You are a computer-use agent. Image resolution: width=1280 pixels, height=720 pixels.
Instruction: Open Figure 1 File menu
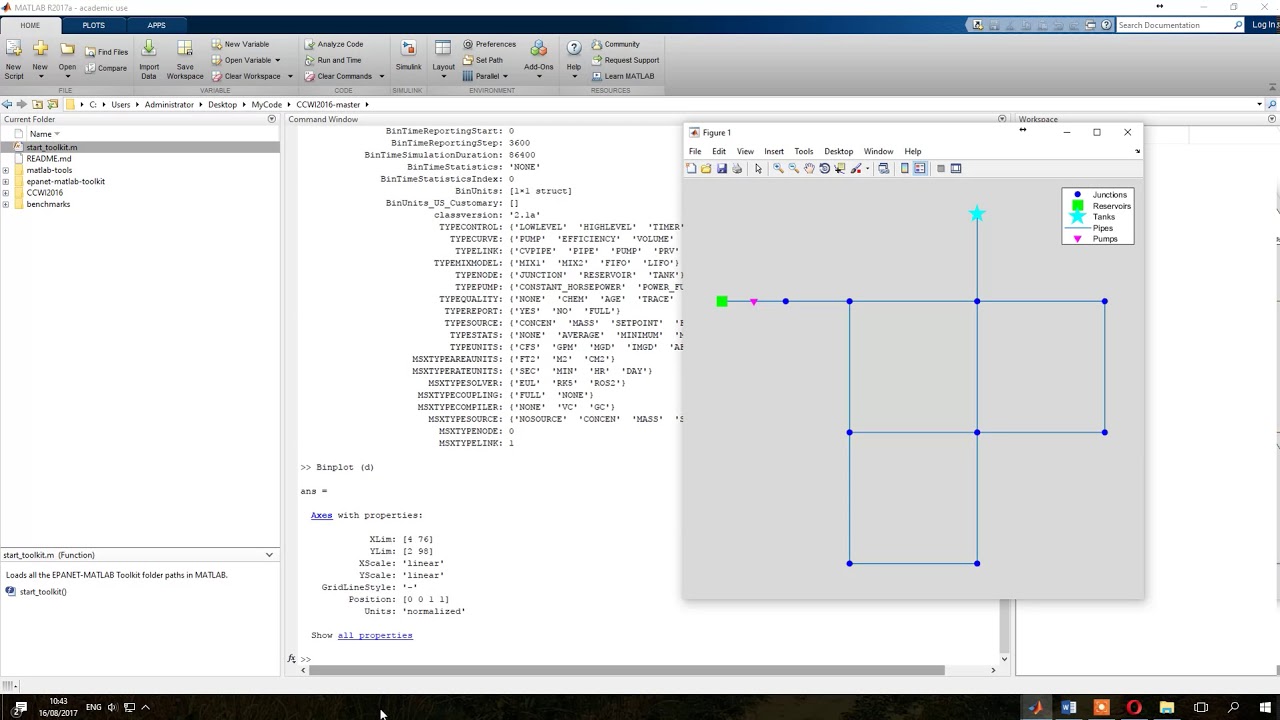coord(695,151)
